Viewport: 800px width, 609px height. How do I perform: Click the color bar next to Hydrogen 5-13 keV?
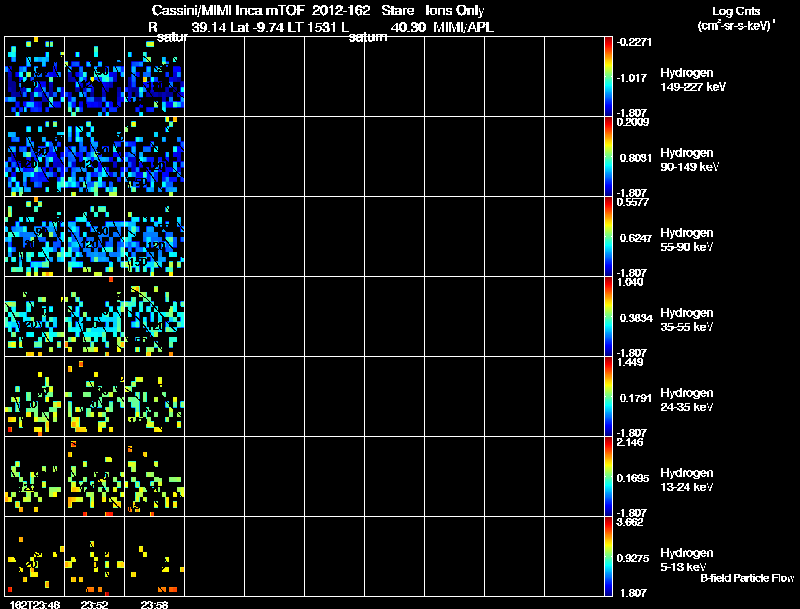608,556
